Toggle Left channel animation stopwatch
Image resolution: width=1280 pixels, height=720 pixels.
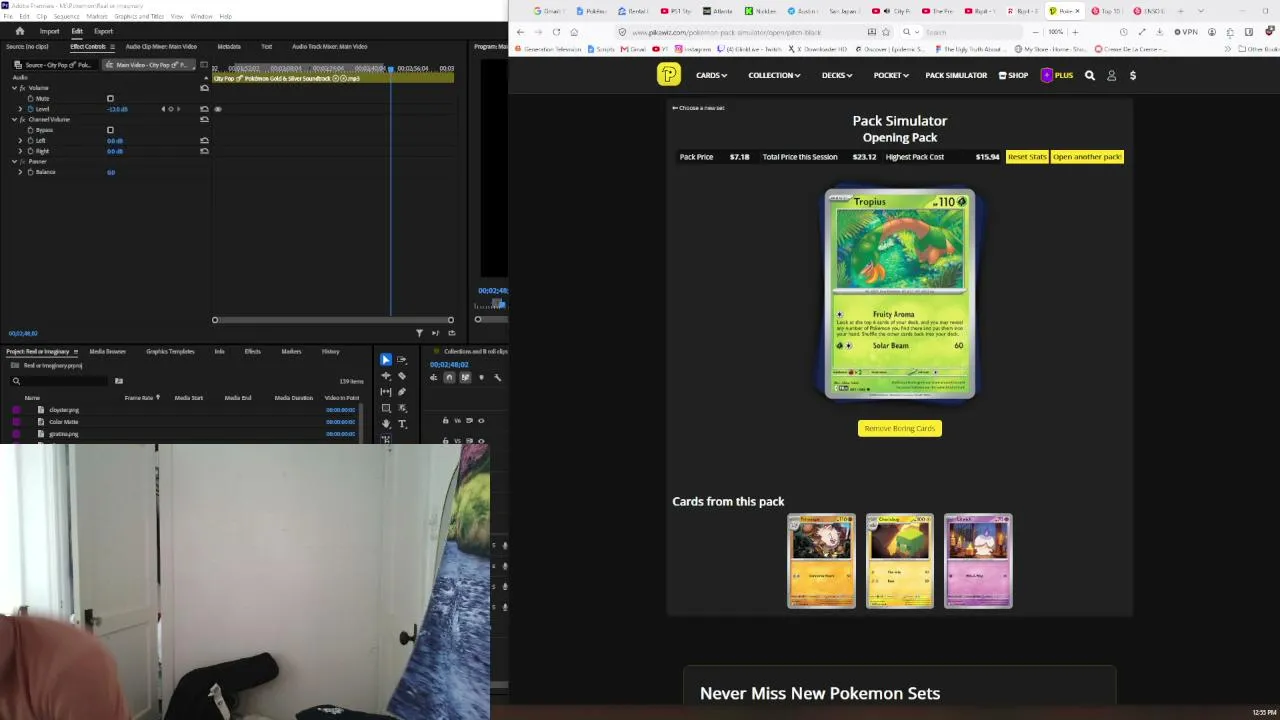(31, 141)
